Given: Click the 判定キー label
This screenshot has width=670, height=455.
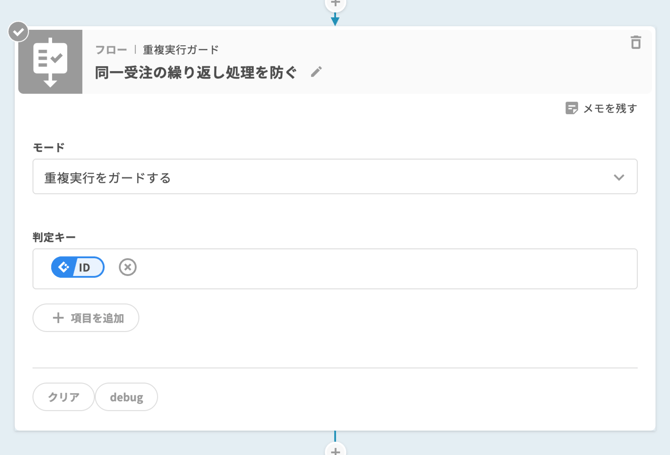Looking at the screenshot, I should click(x=54, y=238).
